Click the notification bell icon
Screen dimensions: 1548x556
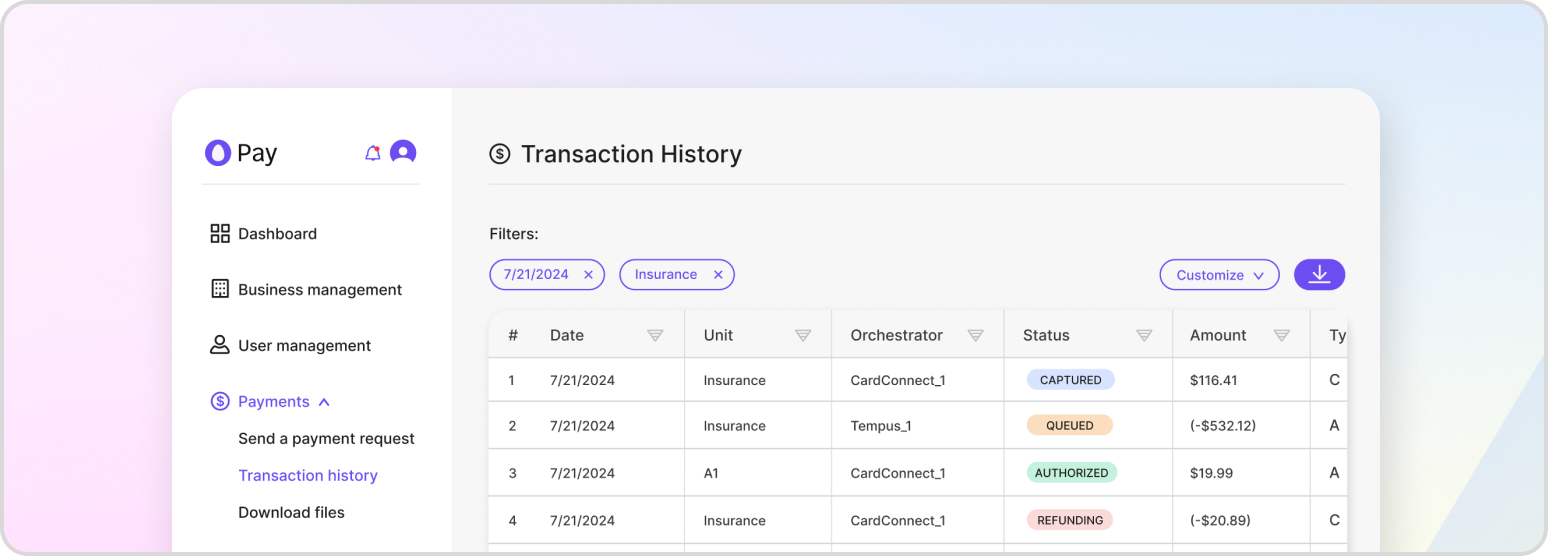click(373, 153)
